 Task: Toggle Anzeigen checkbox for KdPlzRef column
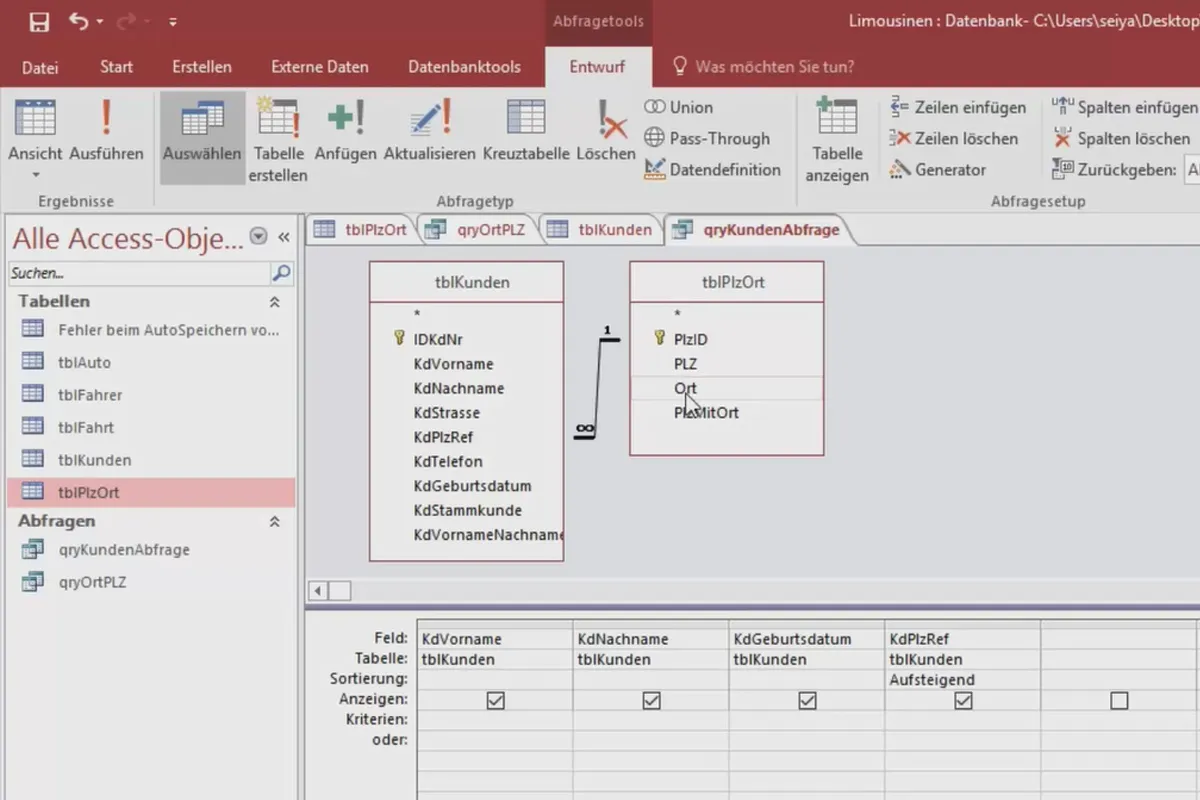point(963,701)
